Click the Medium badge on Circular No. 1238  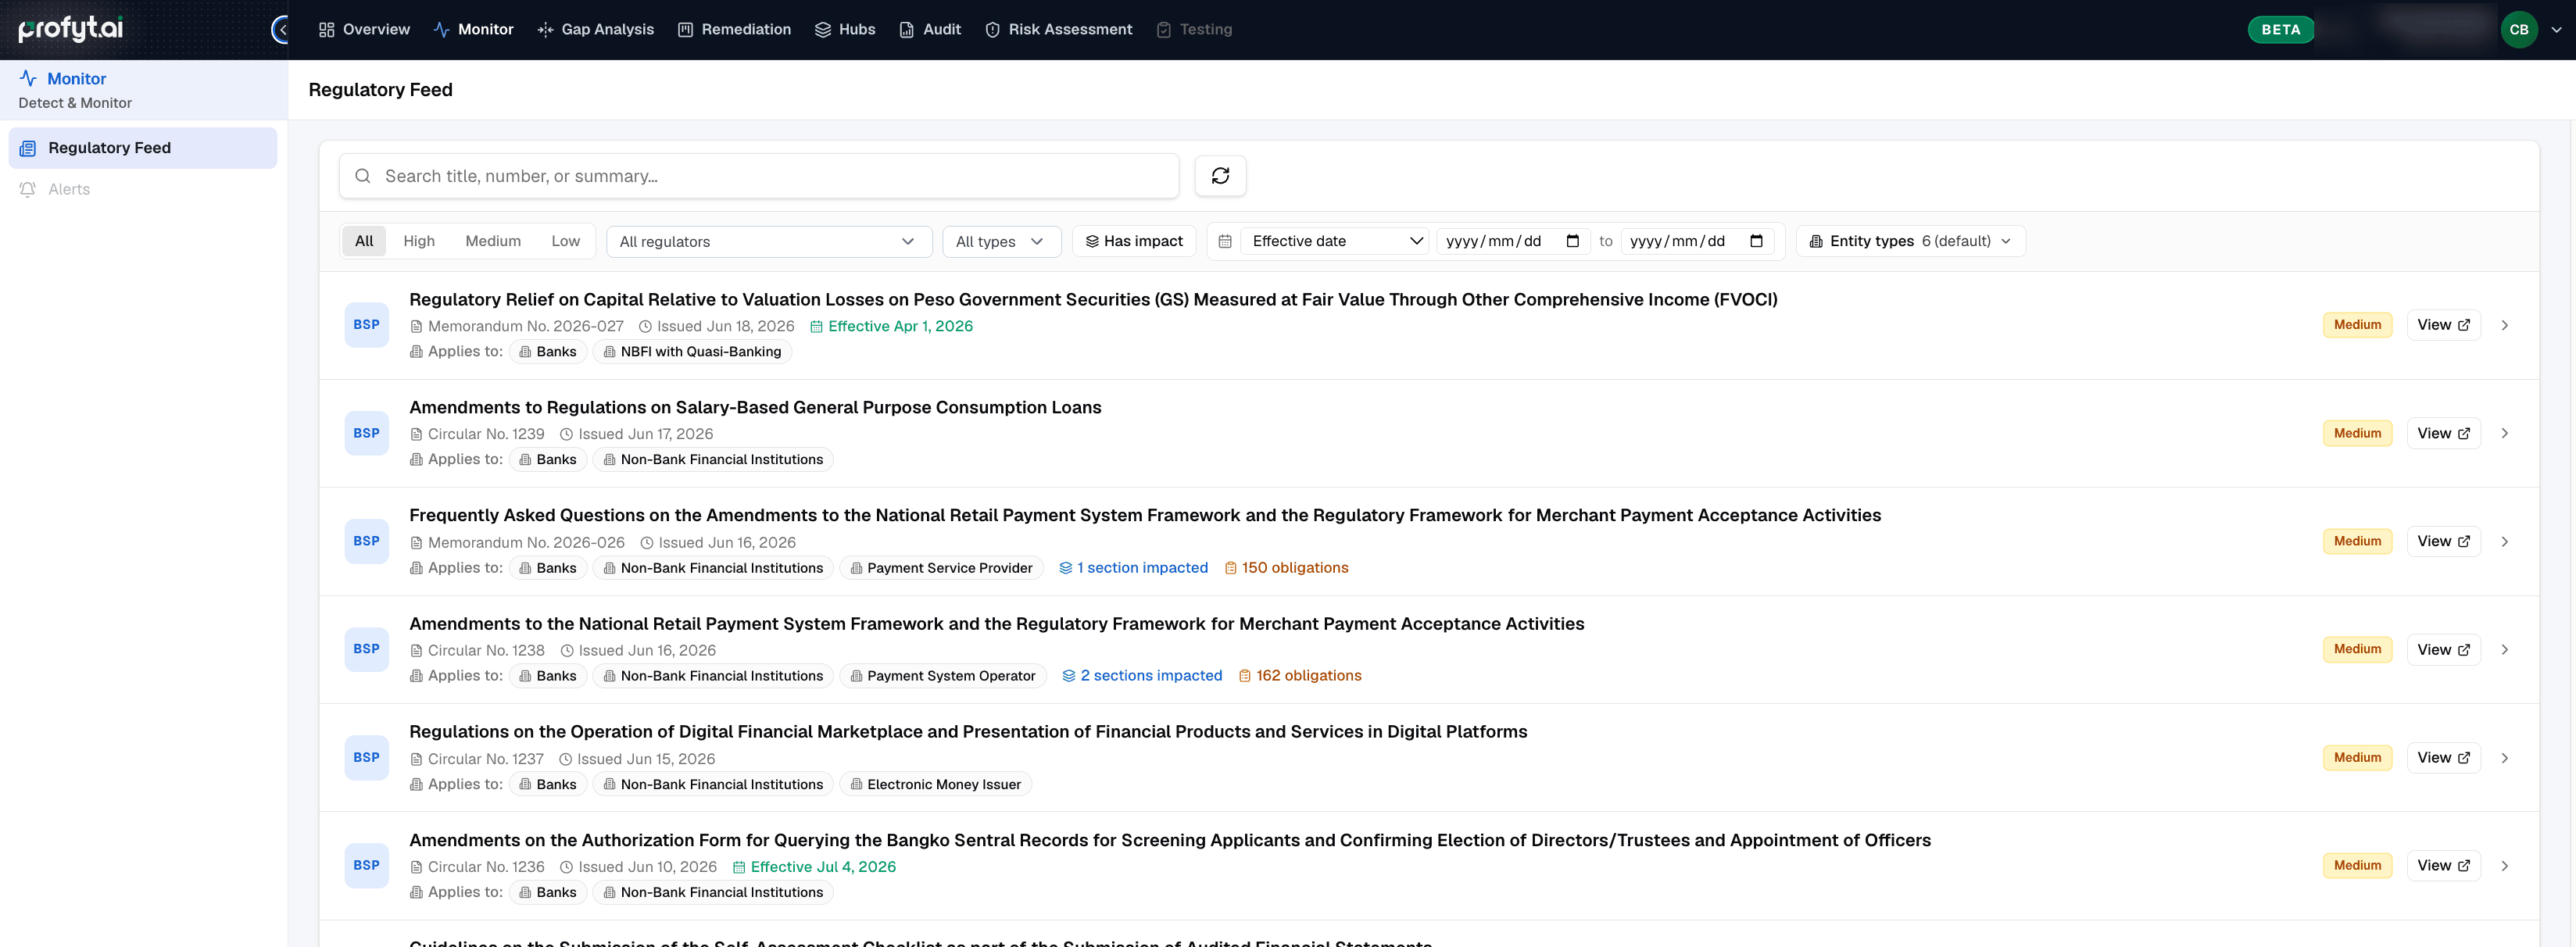2357,649
